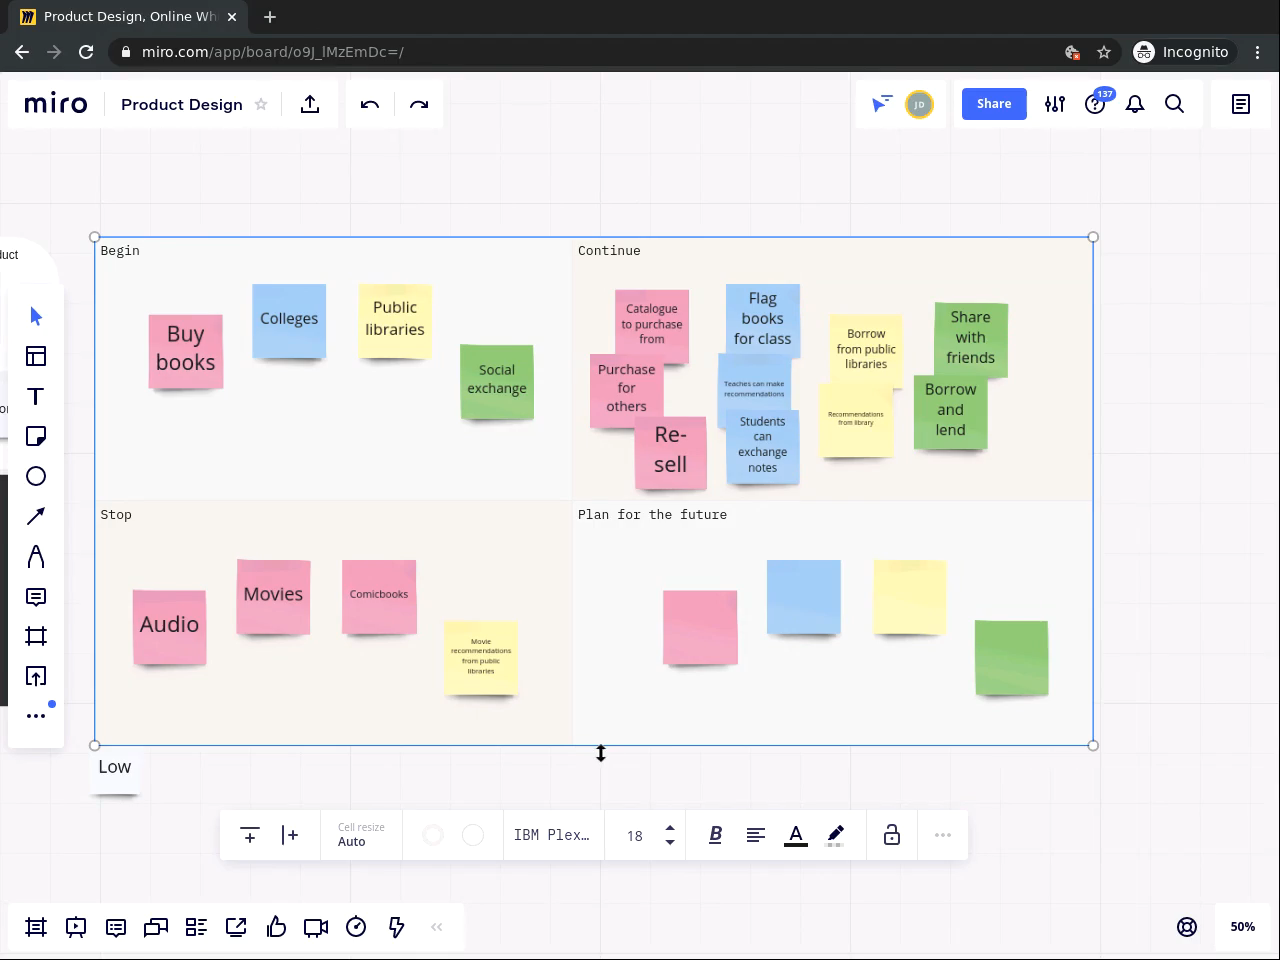Screen dimensions: 1280x960
Task: Bookmark this page with the star
Action: pos(1104,52)
